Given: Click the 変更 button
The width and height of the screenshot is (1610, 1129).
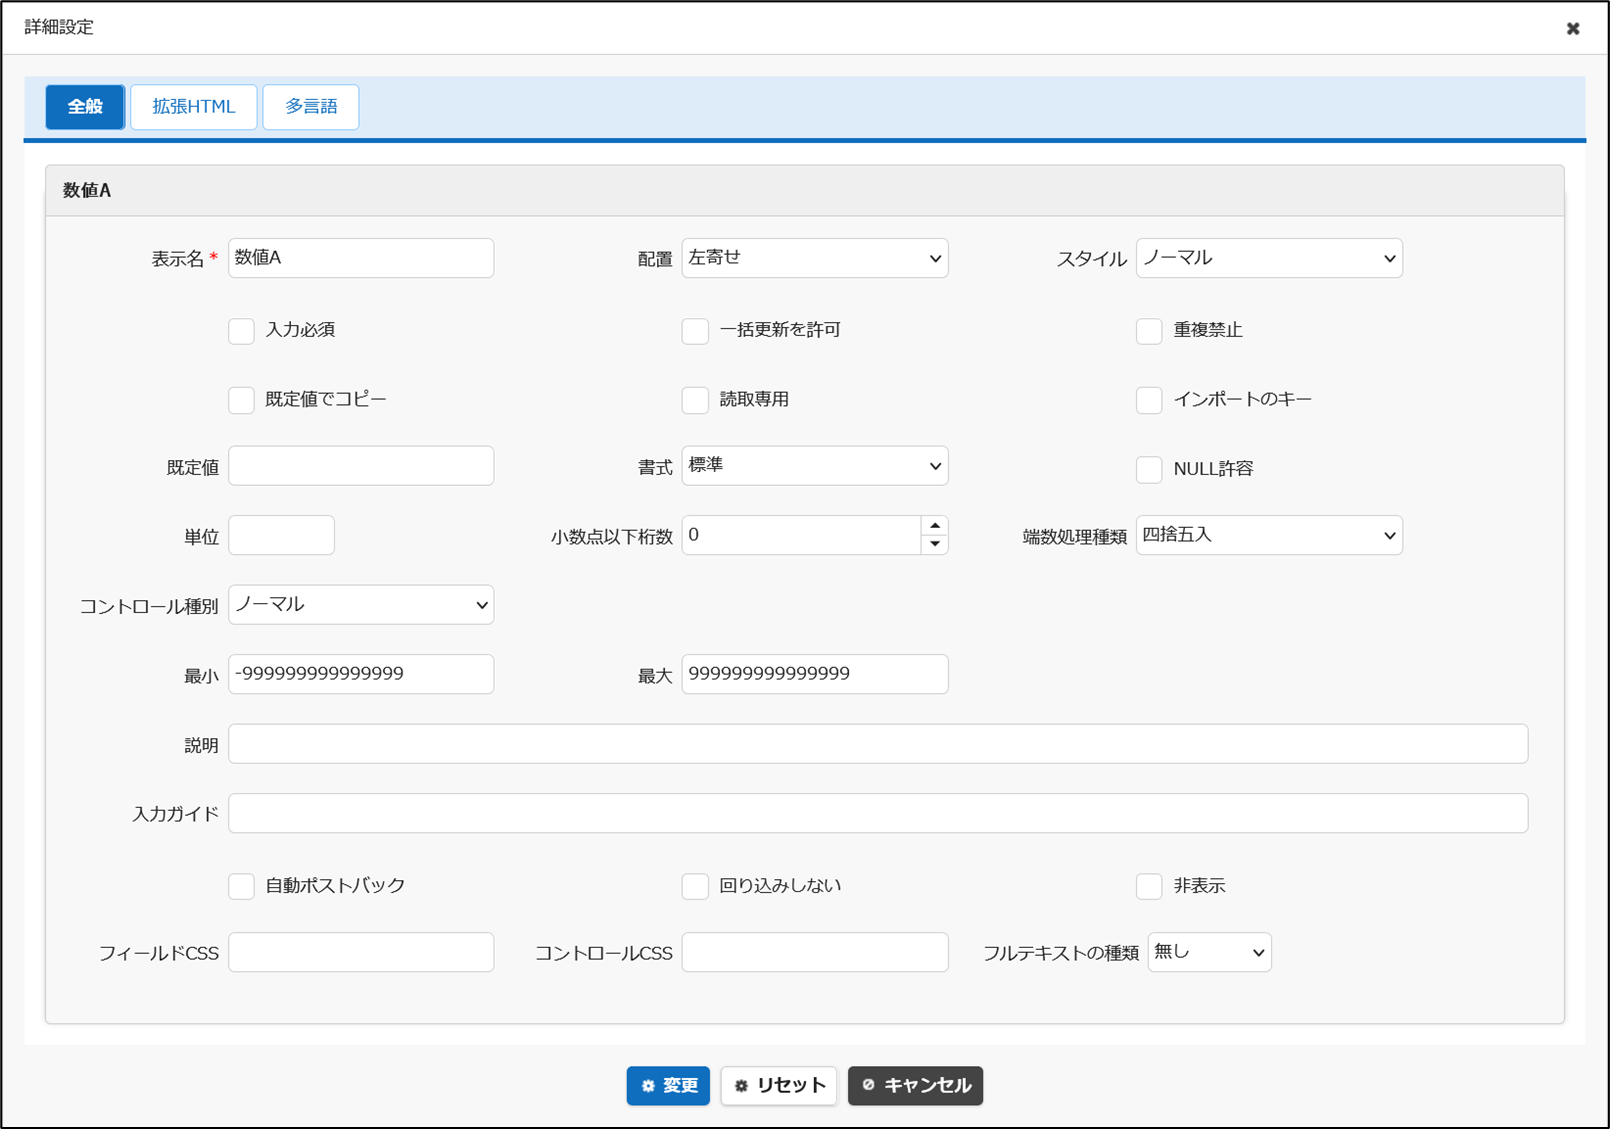Looking at the screenshot, I should tap(668, 1085).
